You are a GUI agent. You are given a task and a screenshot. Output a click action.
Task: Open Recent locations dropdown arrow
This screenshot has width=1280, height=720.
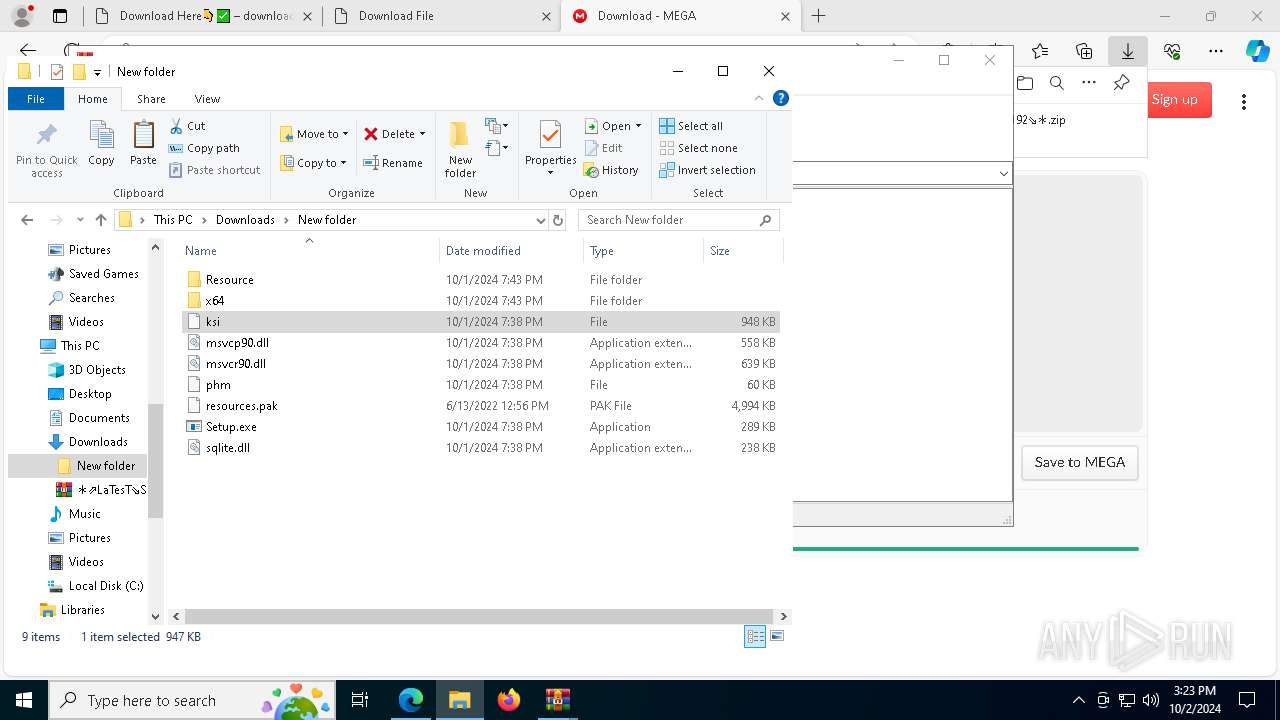point(80,220)
